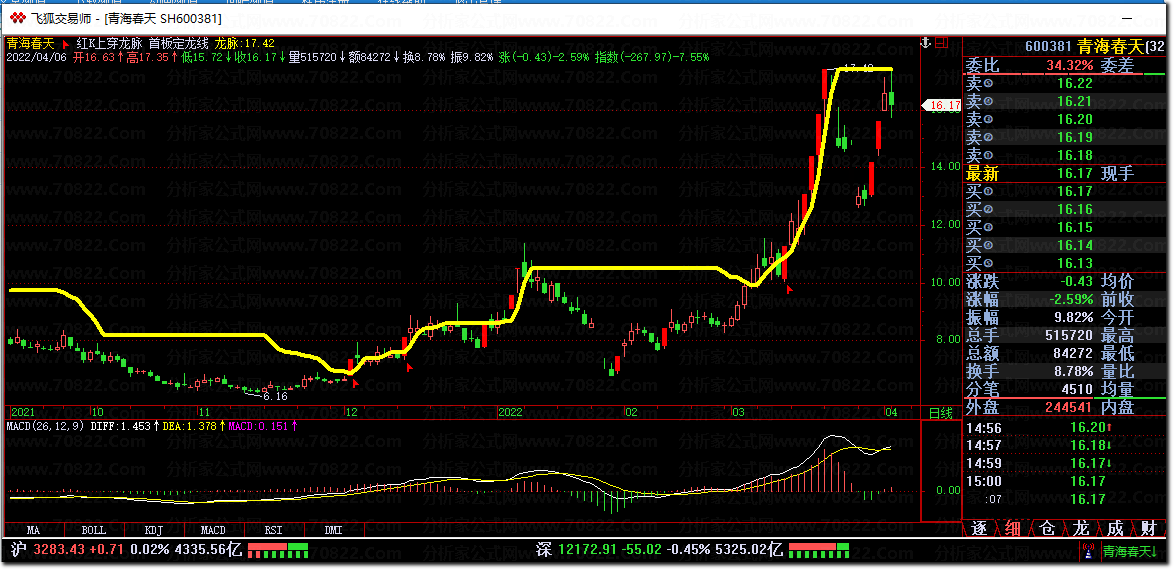Click buy-one price 16.17 in 买 row
Image resolution: width=1175 pixels, height=570 pixels.
click(1075, 191)
